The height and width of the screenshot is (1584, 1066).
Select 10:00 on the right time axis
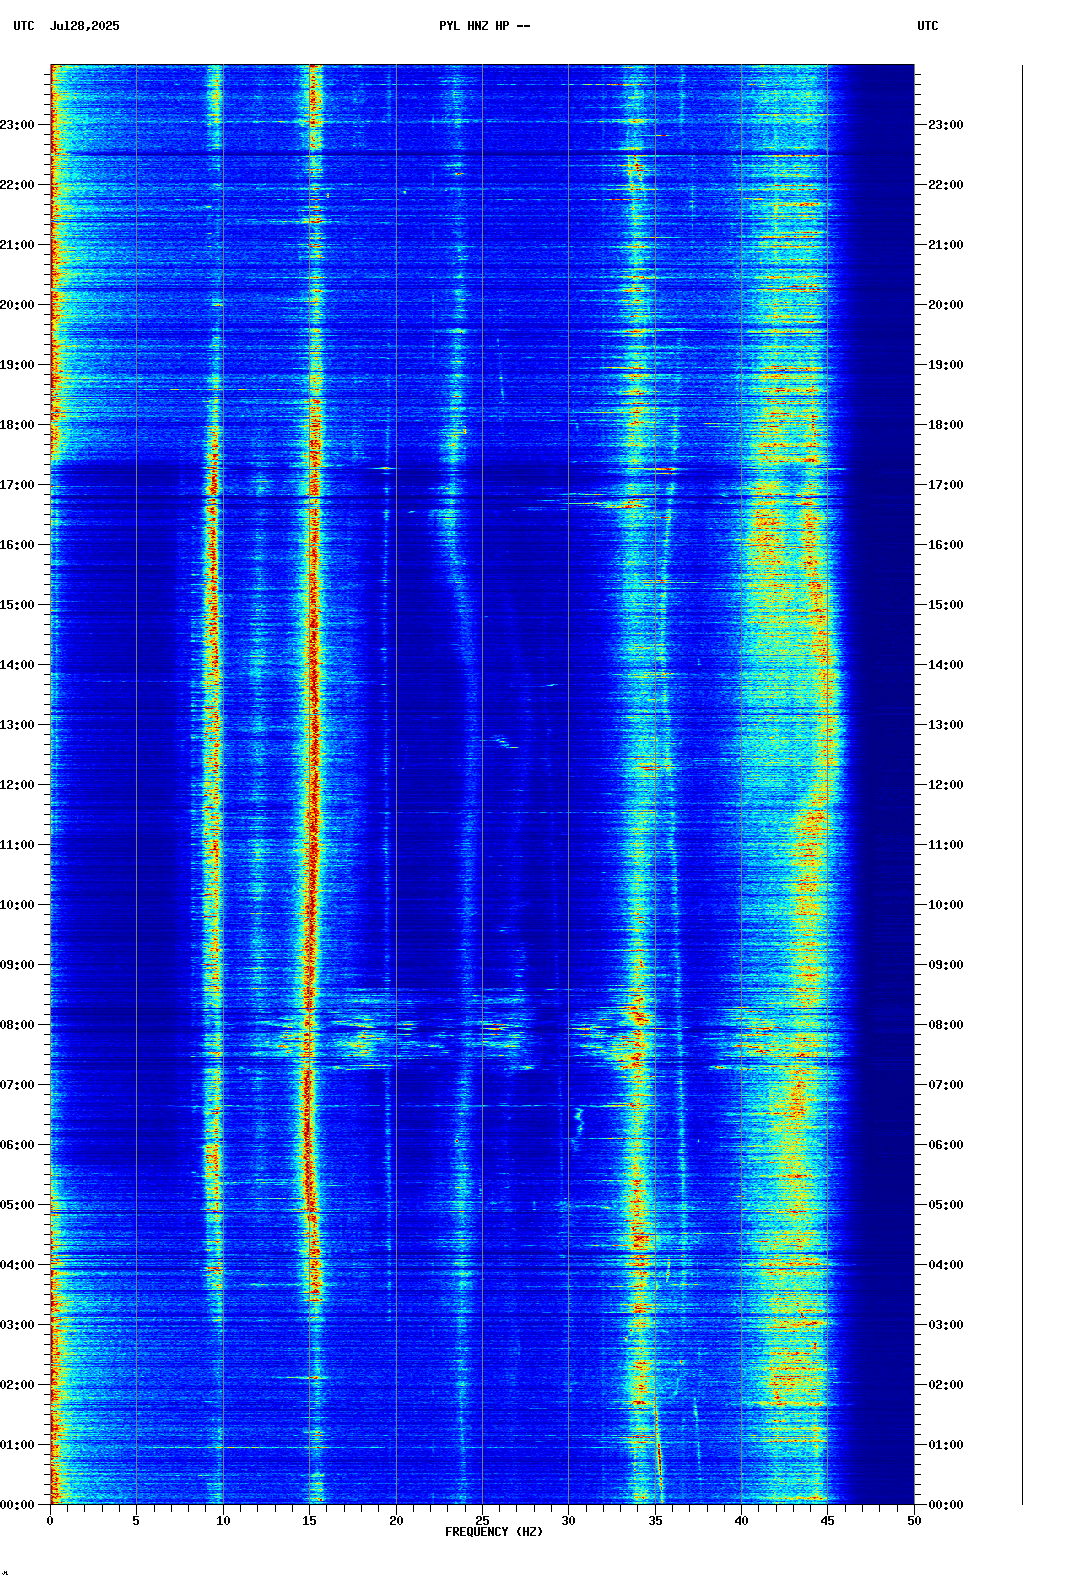[945, 905]
